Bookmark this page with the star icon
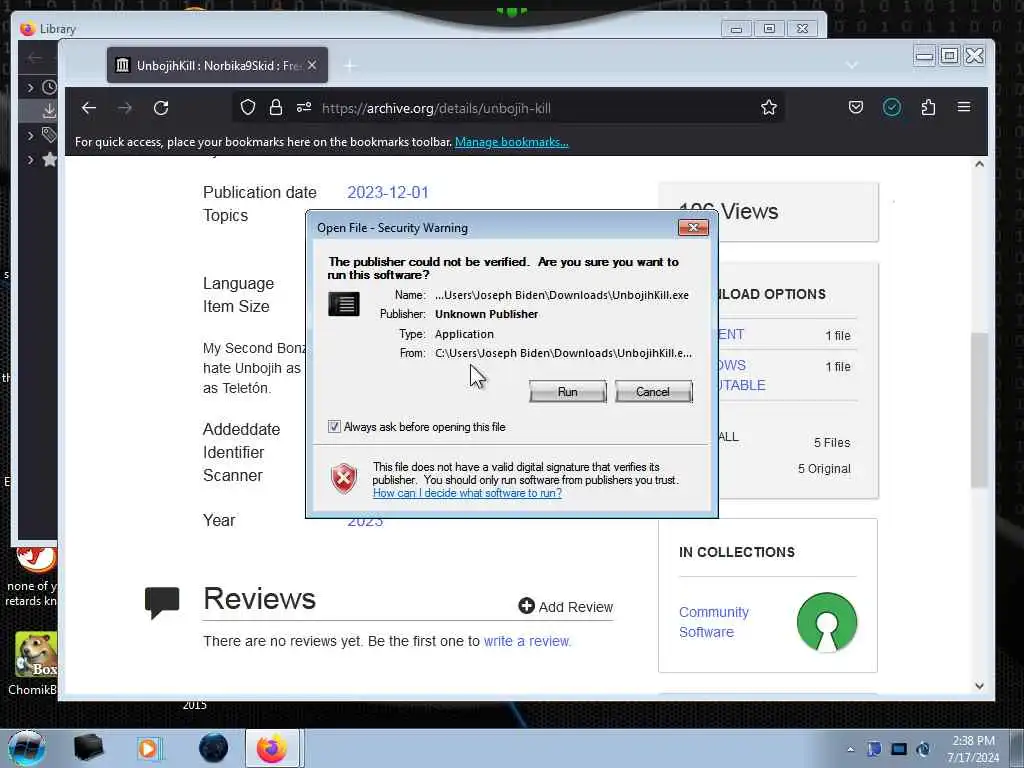1024x768 pixels. tap(769, 107)
